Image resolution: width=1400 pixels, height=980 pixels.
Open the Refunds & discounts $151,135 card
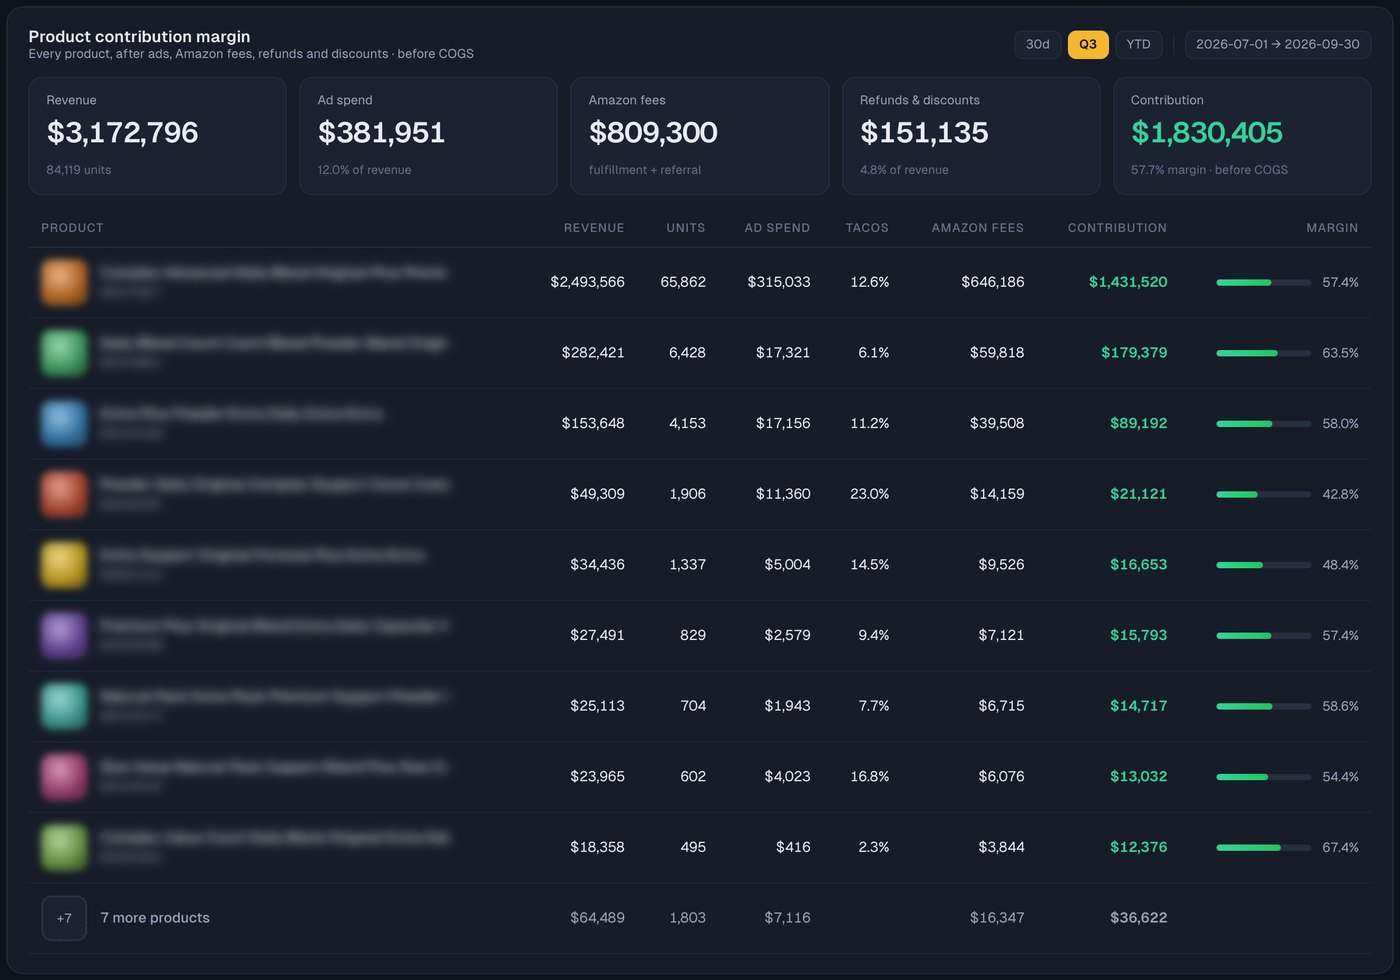pos(971,136)
